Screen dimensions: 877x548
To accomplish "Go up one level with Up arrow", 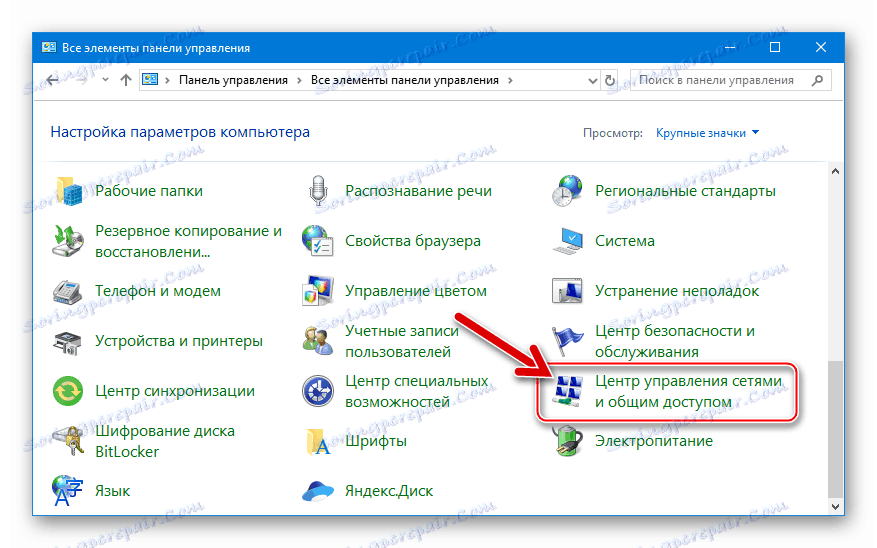I will (126, 79).
